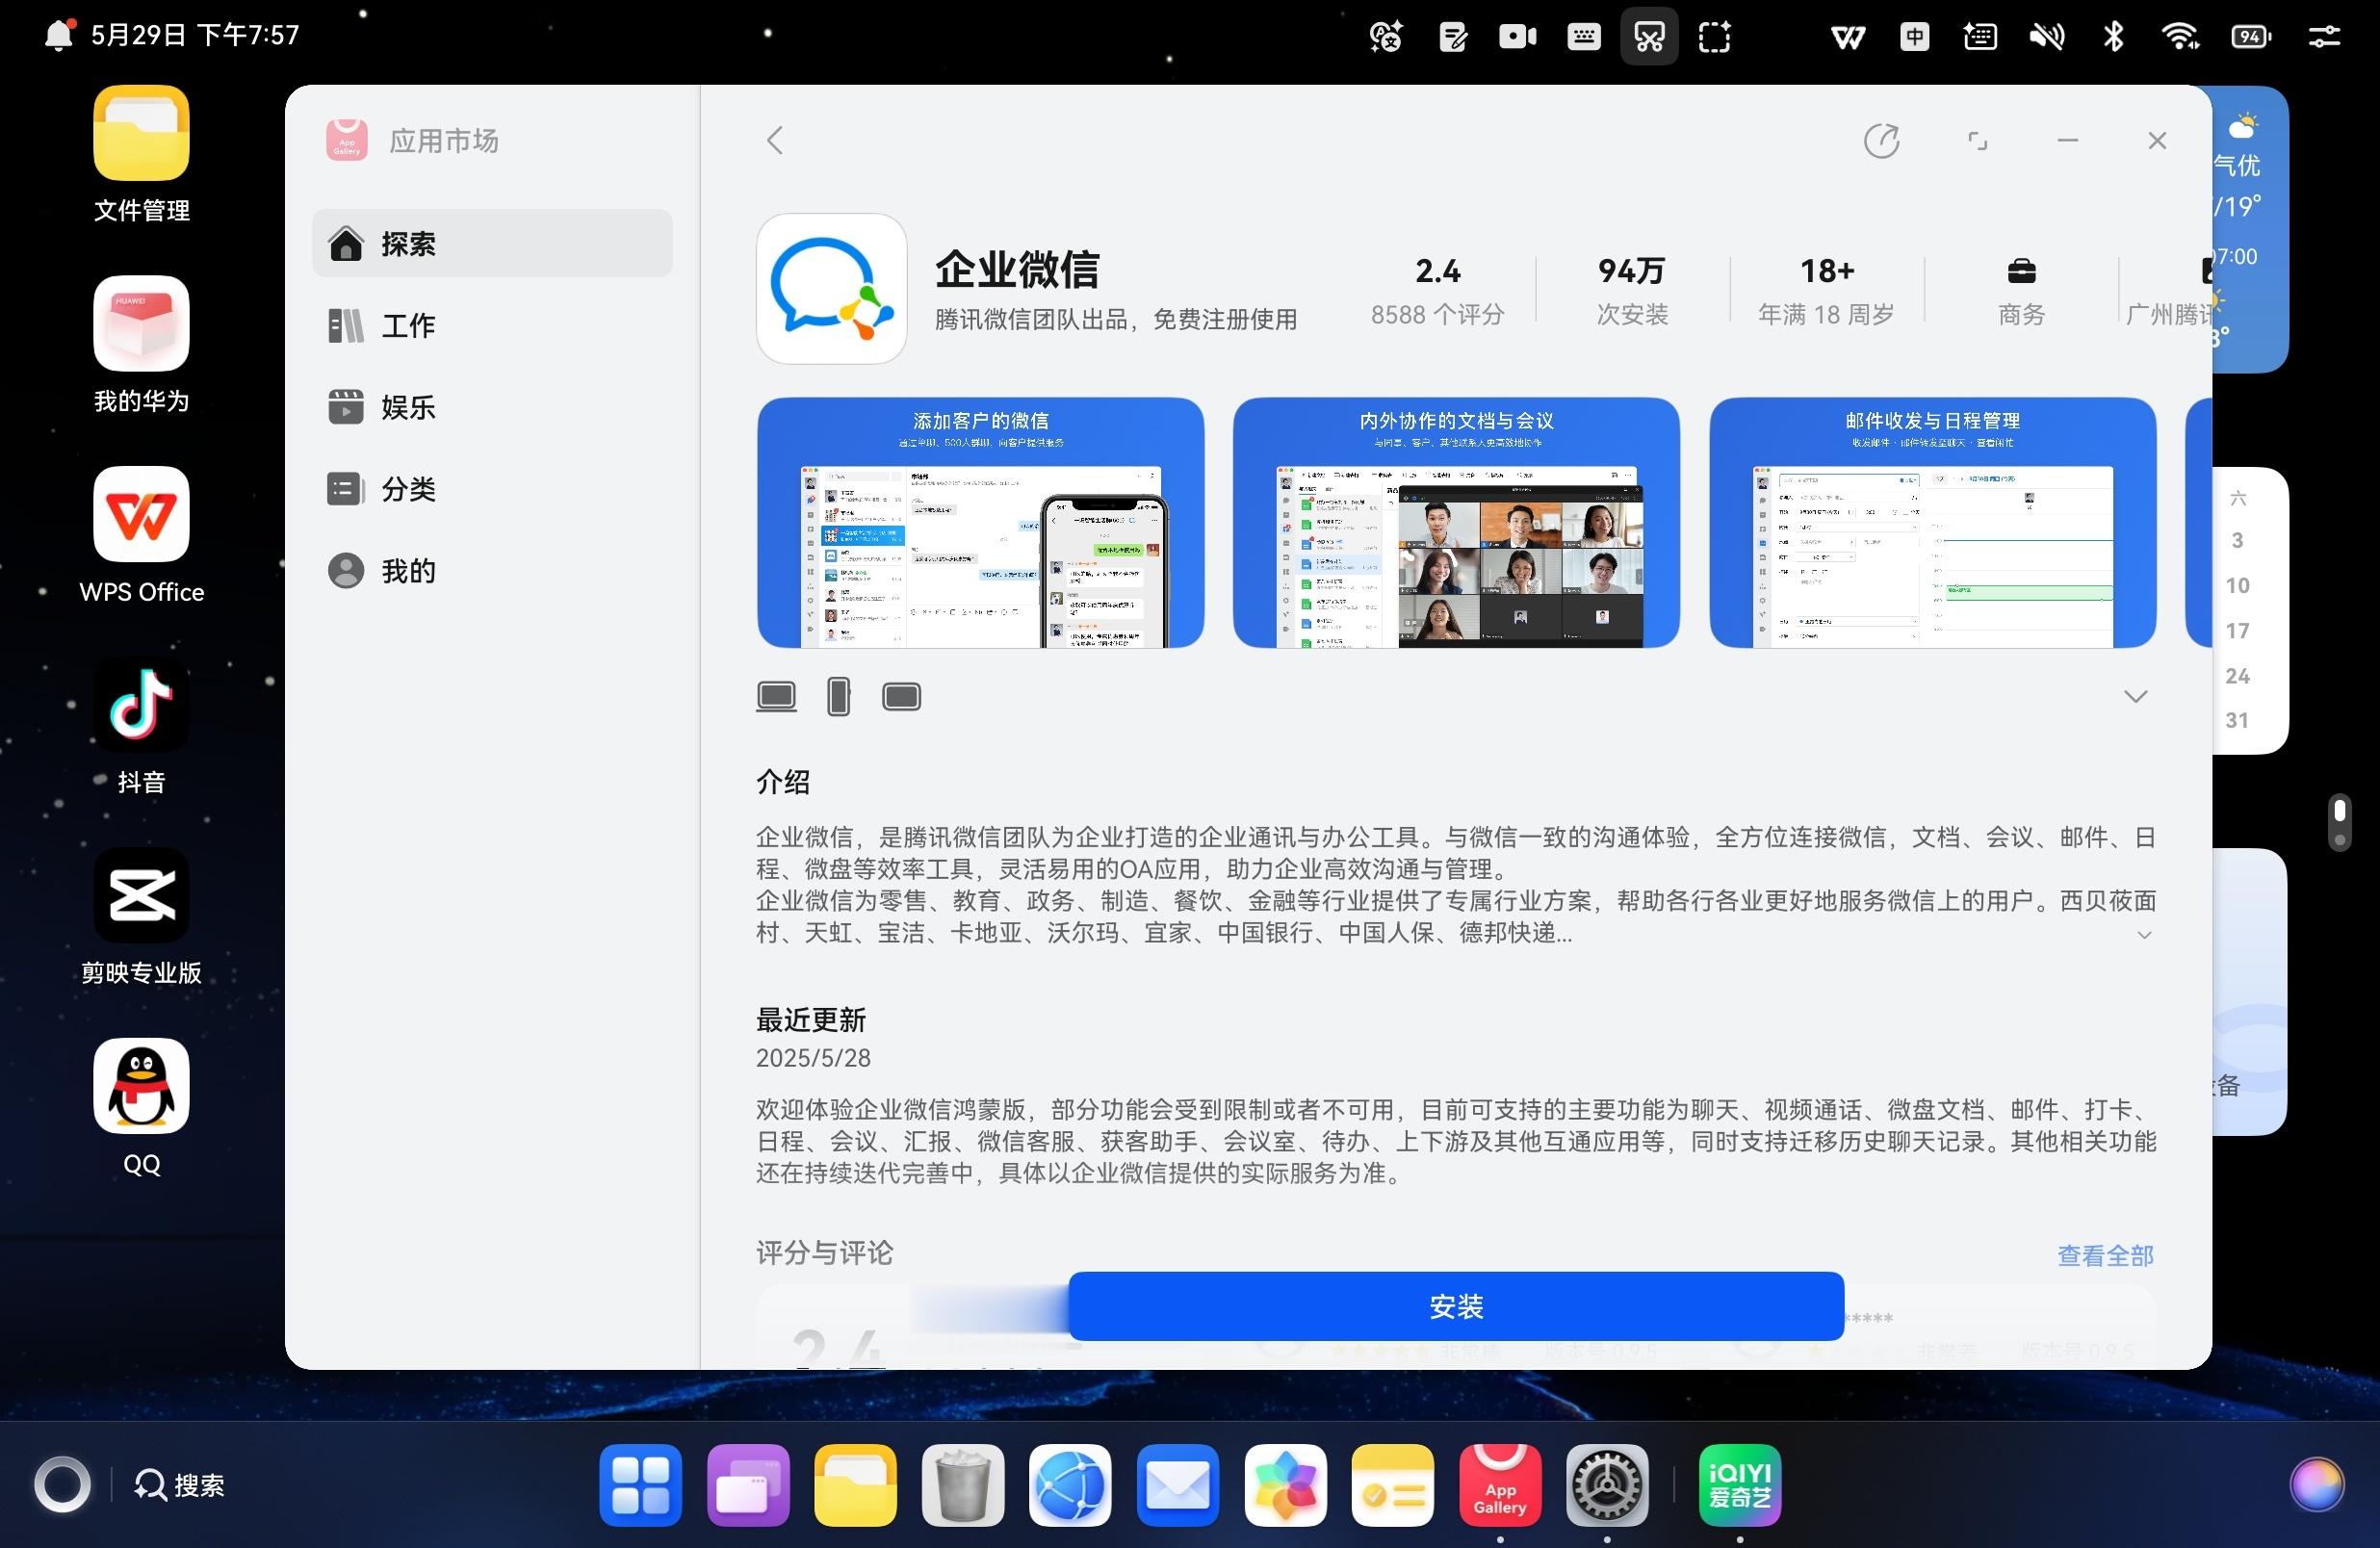Open the gallery flower app in dock
Screen dimensions: 2380x1548
(1284, 1485)
